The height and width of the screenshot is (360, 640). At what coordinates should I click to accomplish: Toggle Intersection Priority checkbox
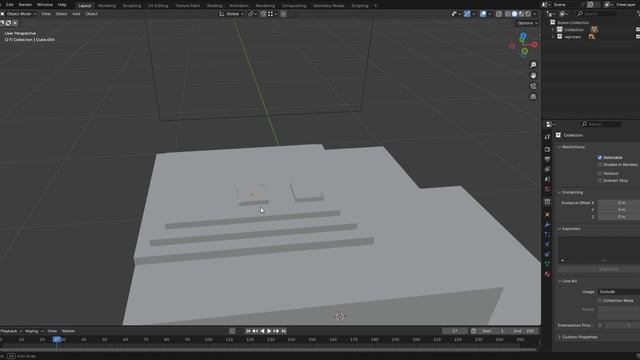600,325
